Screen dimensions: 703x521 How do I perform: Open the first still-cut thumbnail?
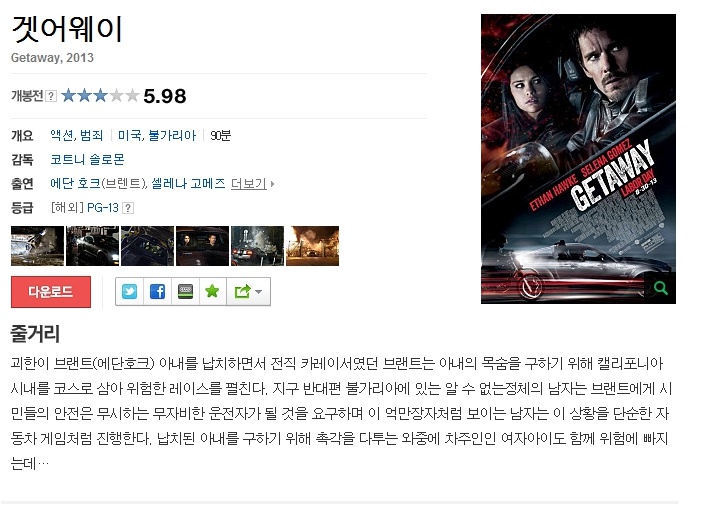coord(38,246)
